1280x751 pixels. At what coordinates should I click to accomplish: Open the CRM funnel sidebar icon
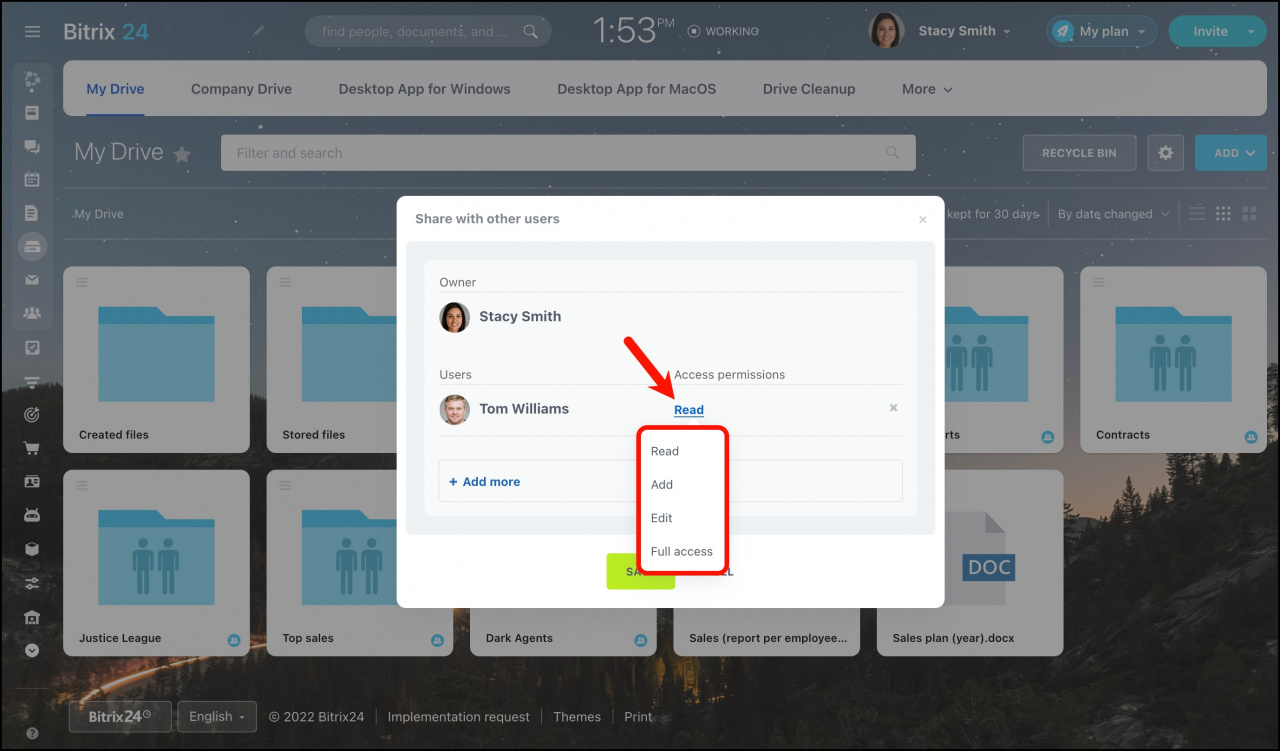(x=32, y=381)
